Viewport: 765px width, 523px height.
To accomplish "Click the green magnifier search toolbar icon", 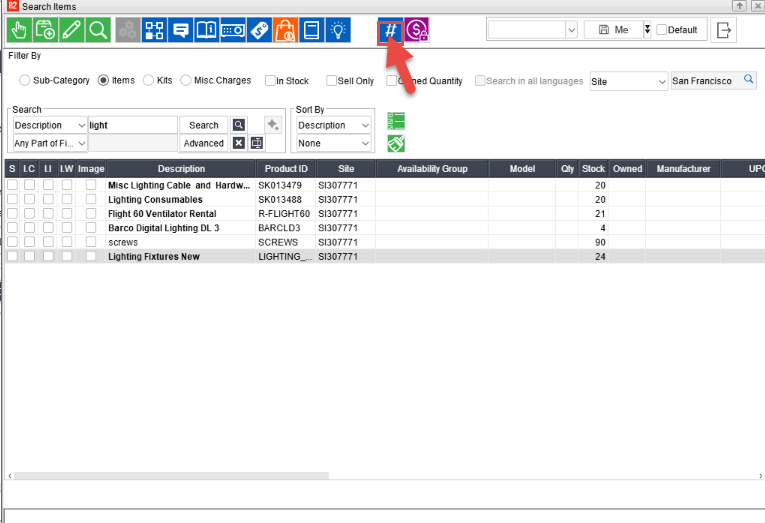I will click(98, 30).
